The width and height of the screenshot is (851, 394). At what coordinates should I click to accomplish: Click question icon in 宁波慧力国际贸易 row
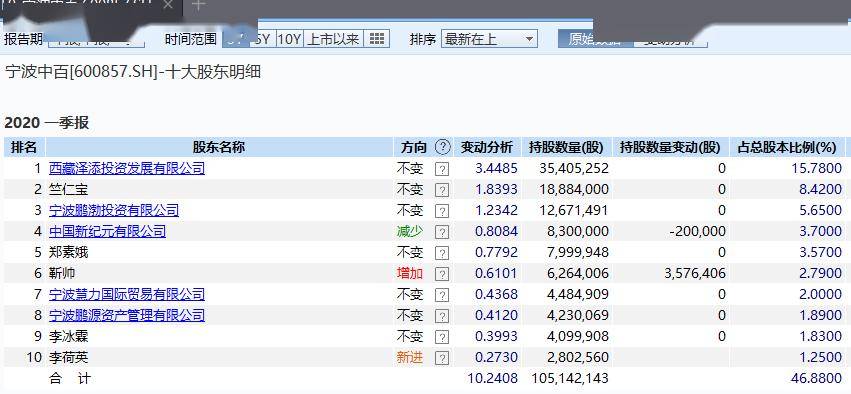[x=442, y=295]
